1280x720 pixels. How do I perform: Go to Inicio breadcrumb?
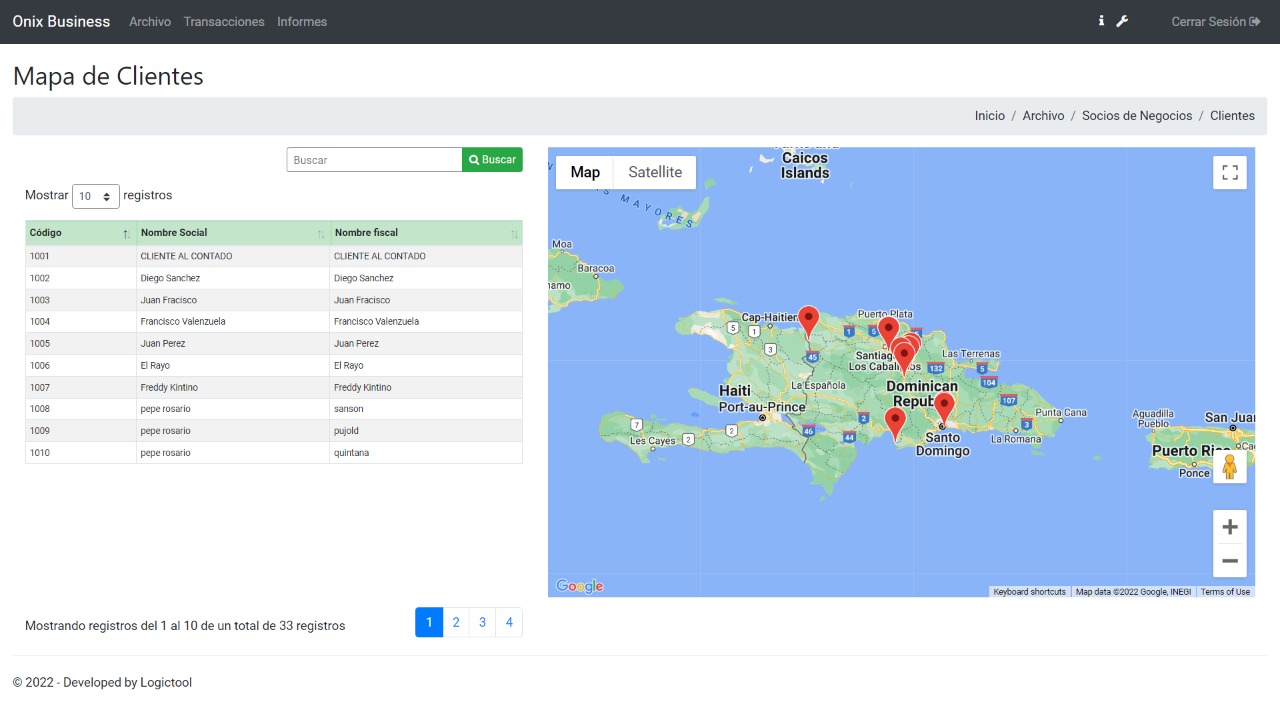990,116
